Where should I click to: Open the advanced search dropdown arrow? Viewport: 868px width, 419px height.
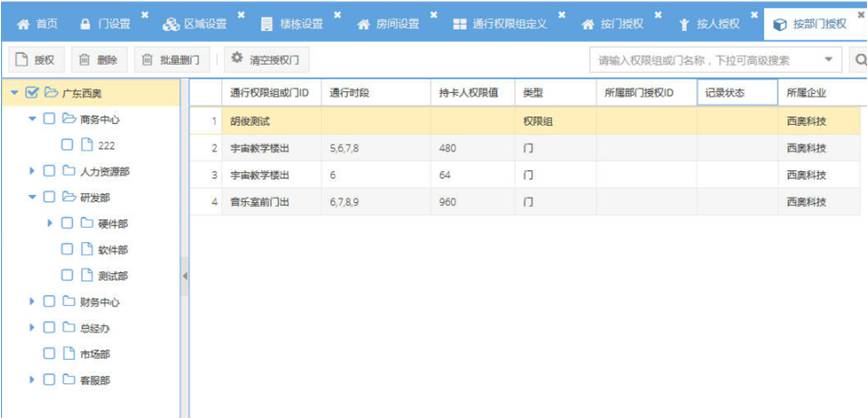pyautogui.click(x=829, y=60)
